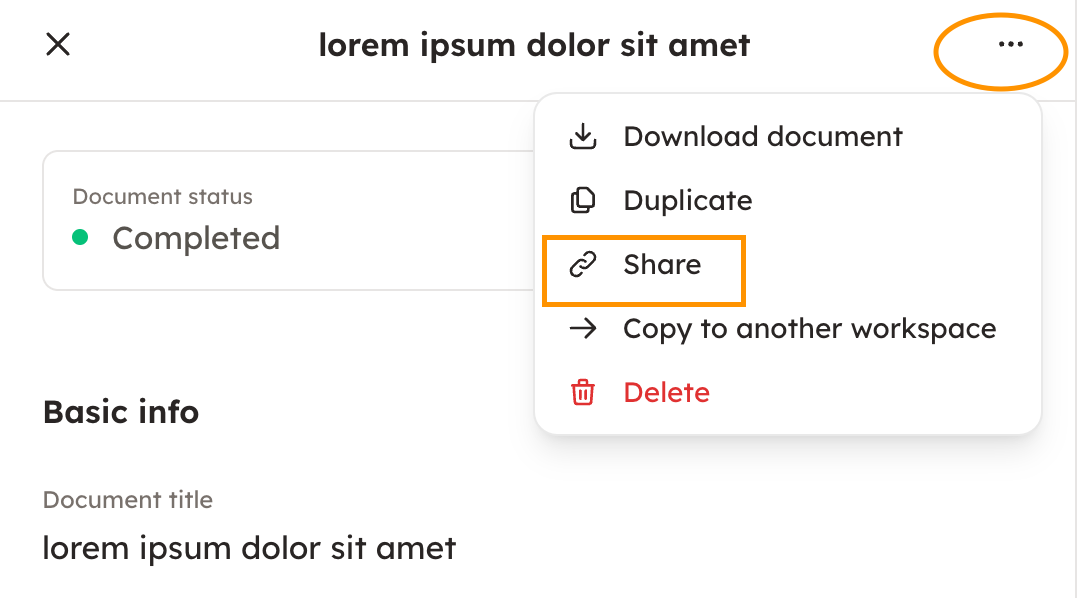The width and height of the screenshot is (1078, 598).
Task: Open the three-dot more options menu
Action: tap(1010, 45)
